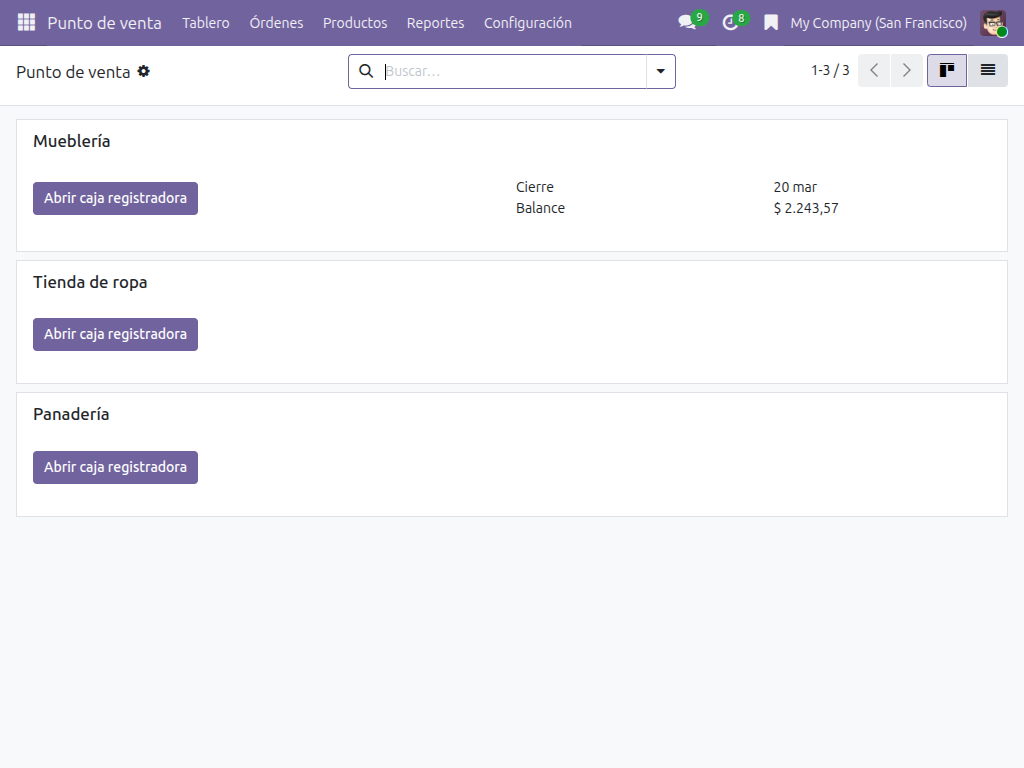This screenshot has width=1024, height=768.
Task: Open the Configuración menu
Action: click(x=528, y=22)
